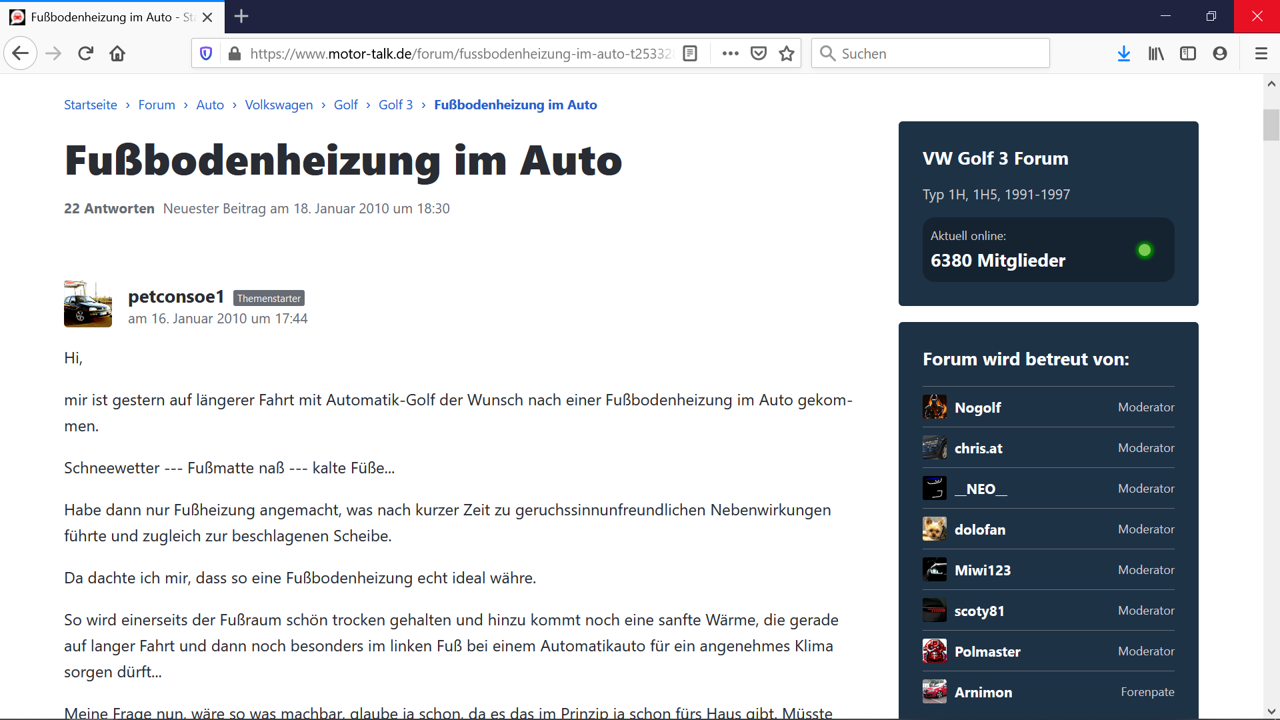This screenshot has height=720, width=1280.
Task: Open tracking protection shield info
Action: click(206, 53)
